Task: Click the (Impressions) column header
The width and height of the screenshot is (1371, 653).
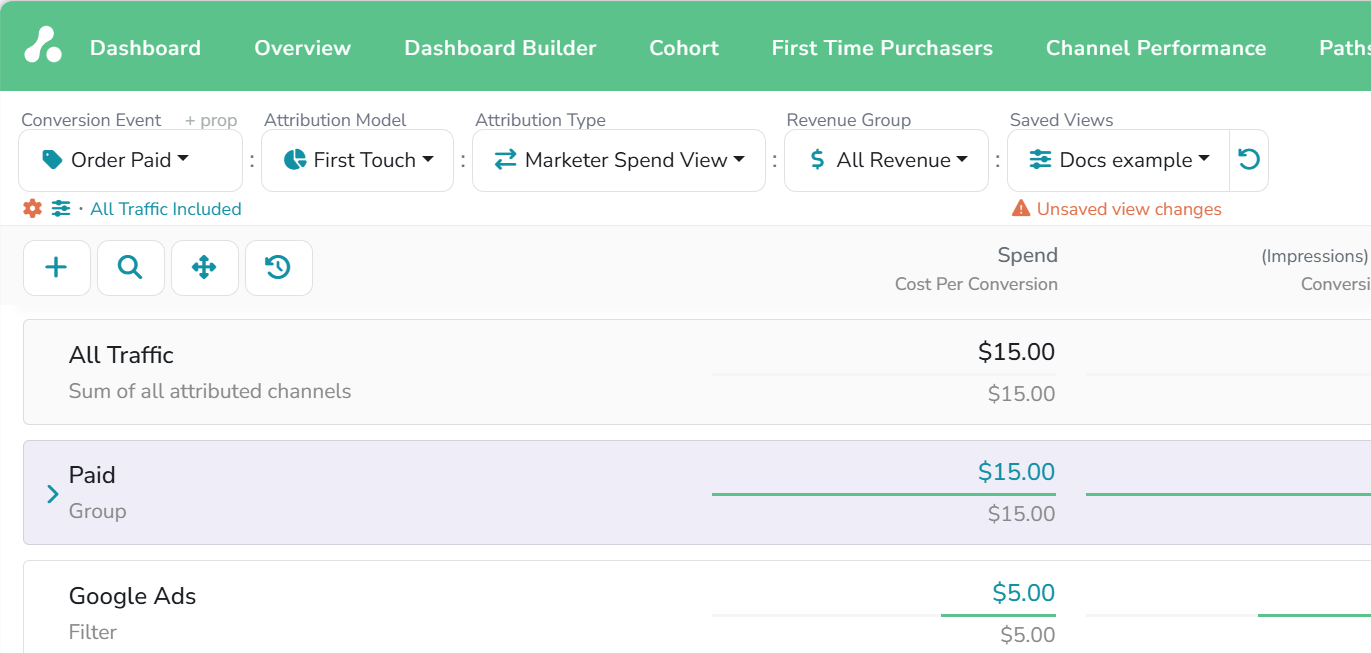Action: [1315, 256]
